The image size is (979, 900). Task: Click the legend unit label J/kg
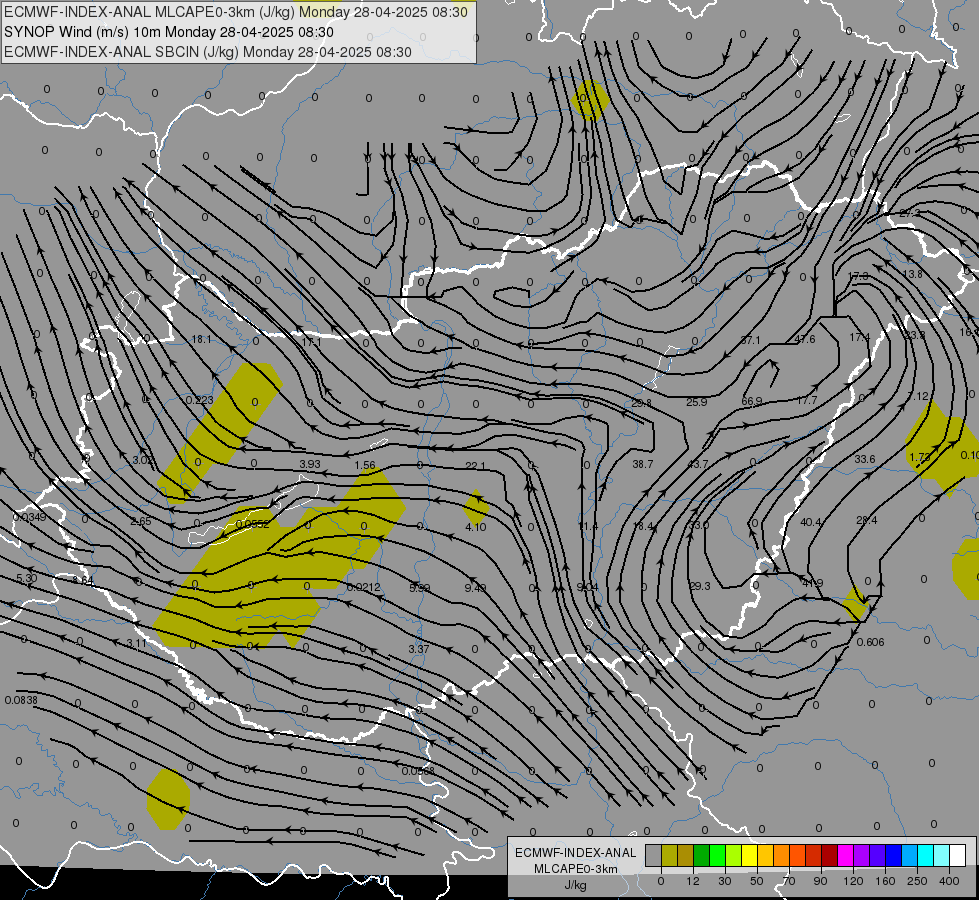[x=576, y=885]
